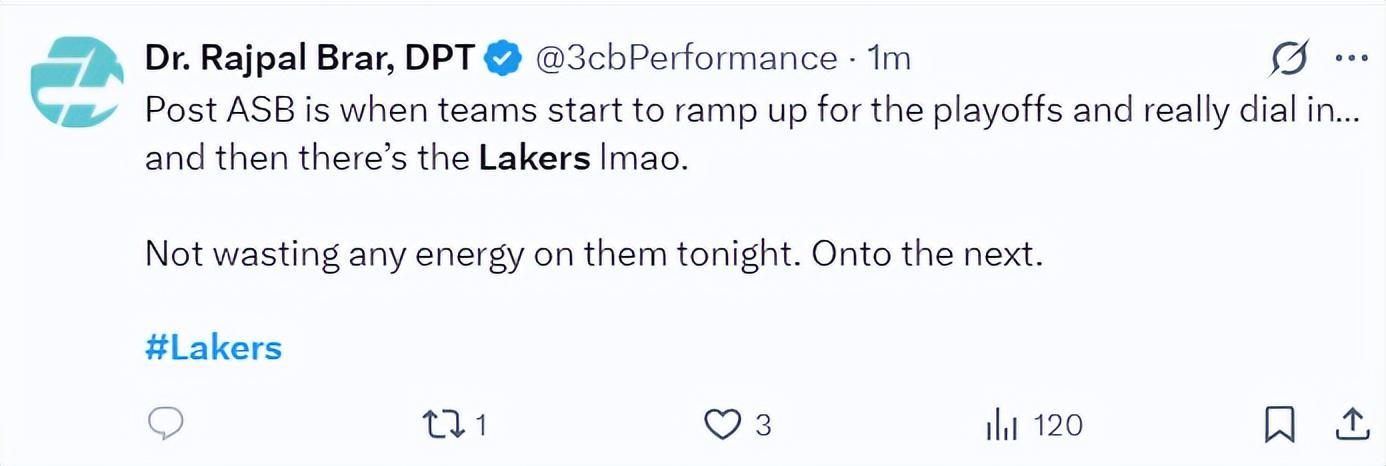Open the tweet's 1m timestamp link
Viewport: 1386px width, 466px height.
pyautogui.click(x=889, y=59)
